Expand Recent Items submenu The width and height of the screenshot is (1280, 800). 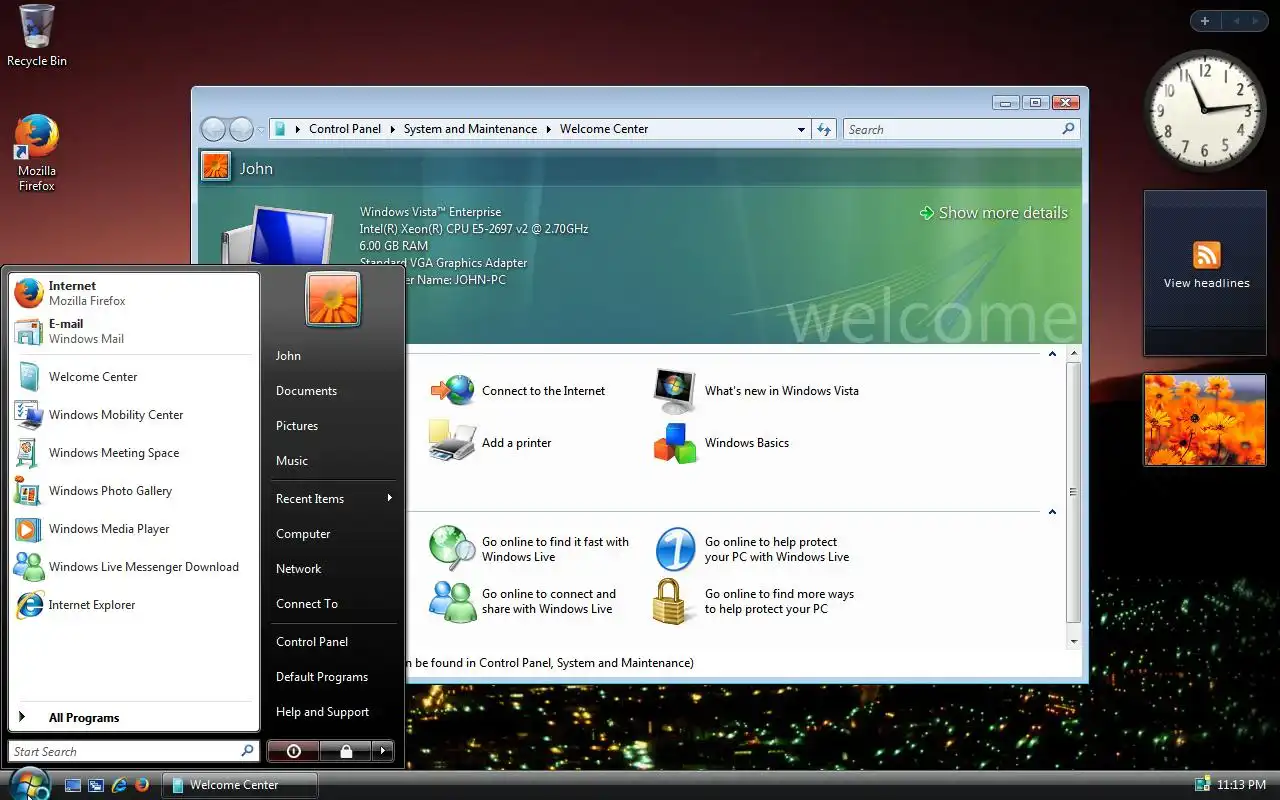(332, 499)
